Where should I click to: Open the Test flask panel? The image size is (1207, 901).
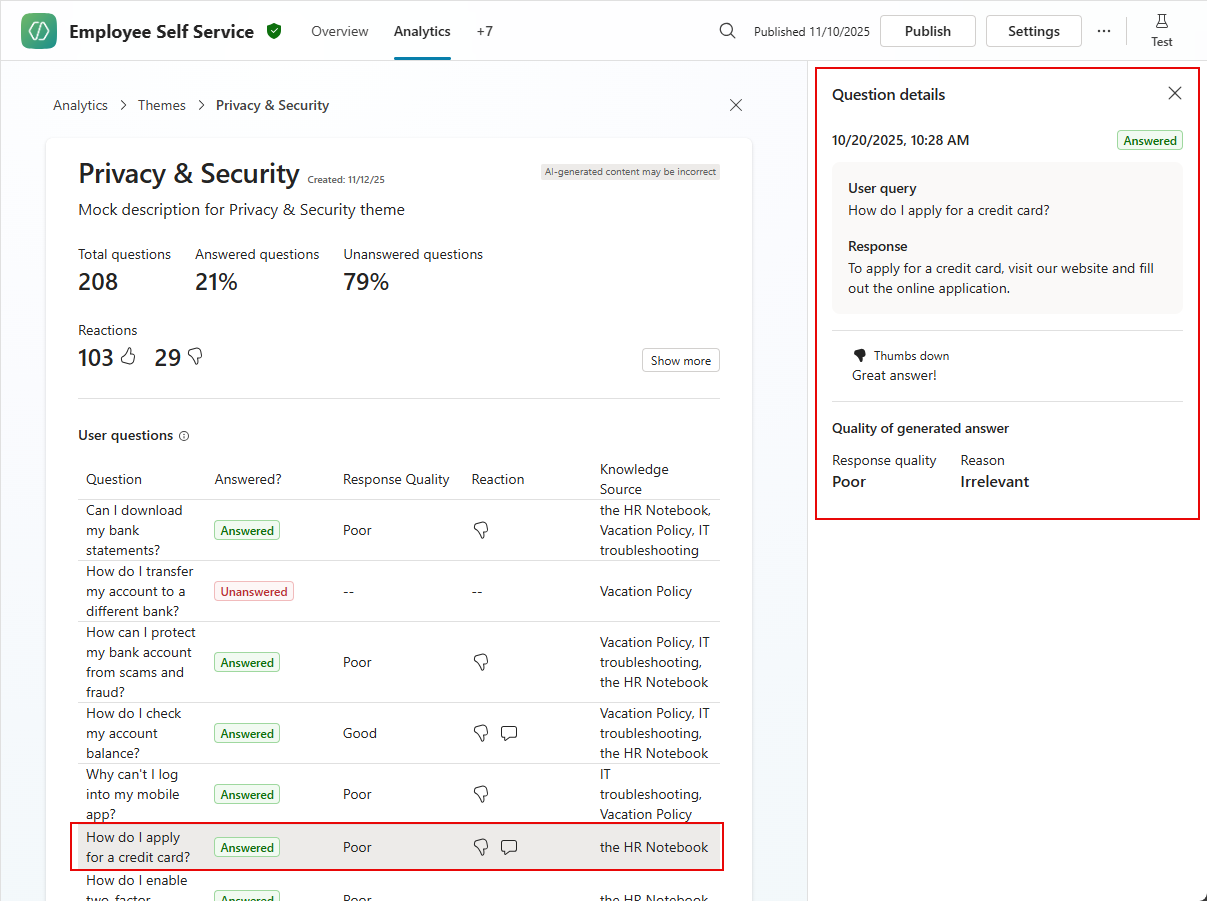(1161, 30)
